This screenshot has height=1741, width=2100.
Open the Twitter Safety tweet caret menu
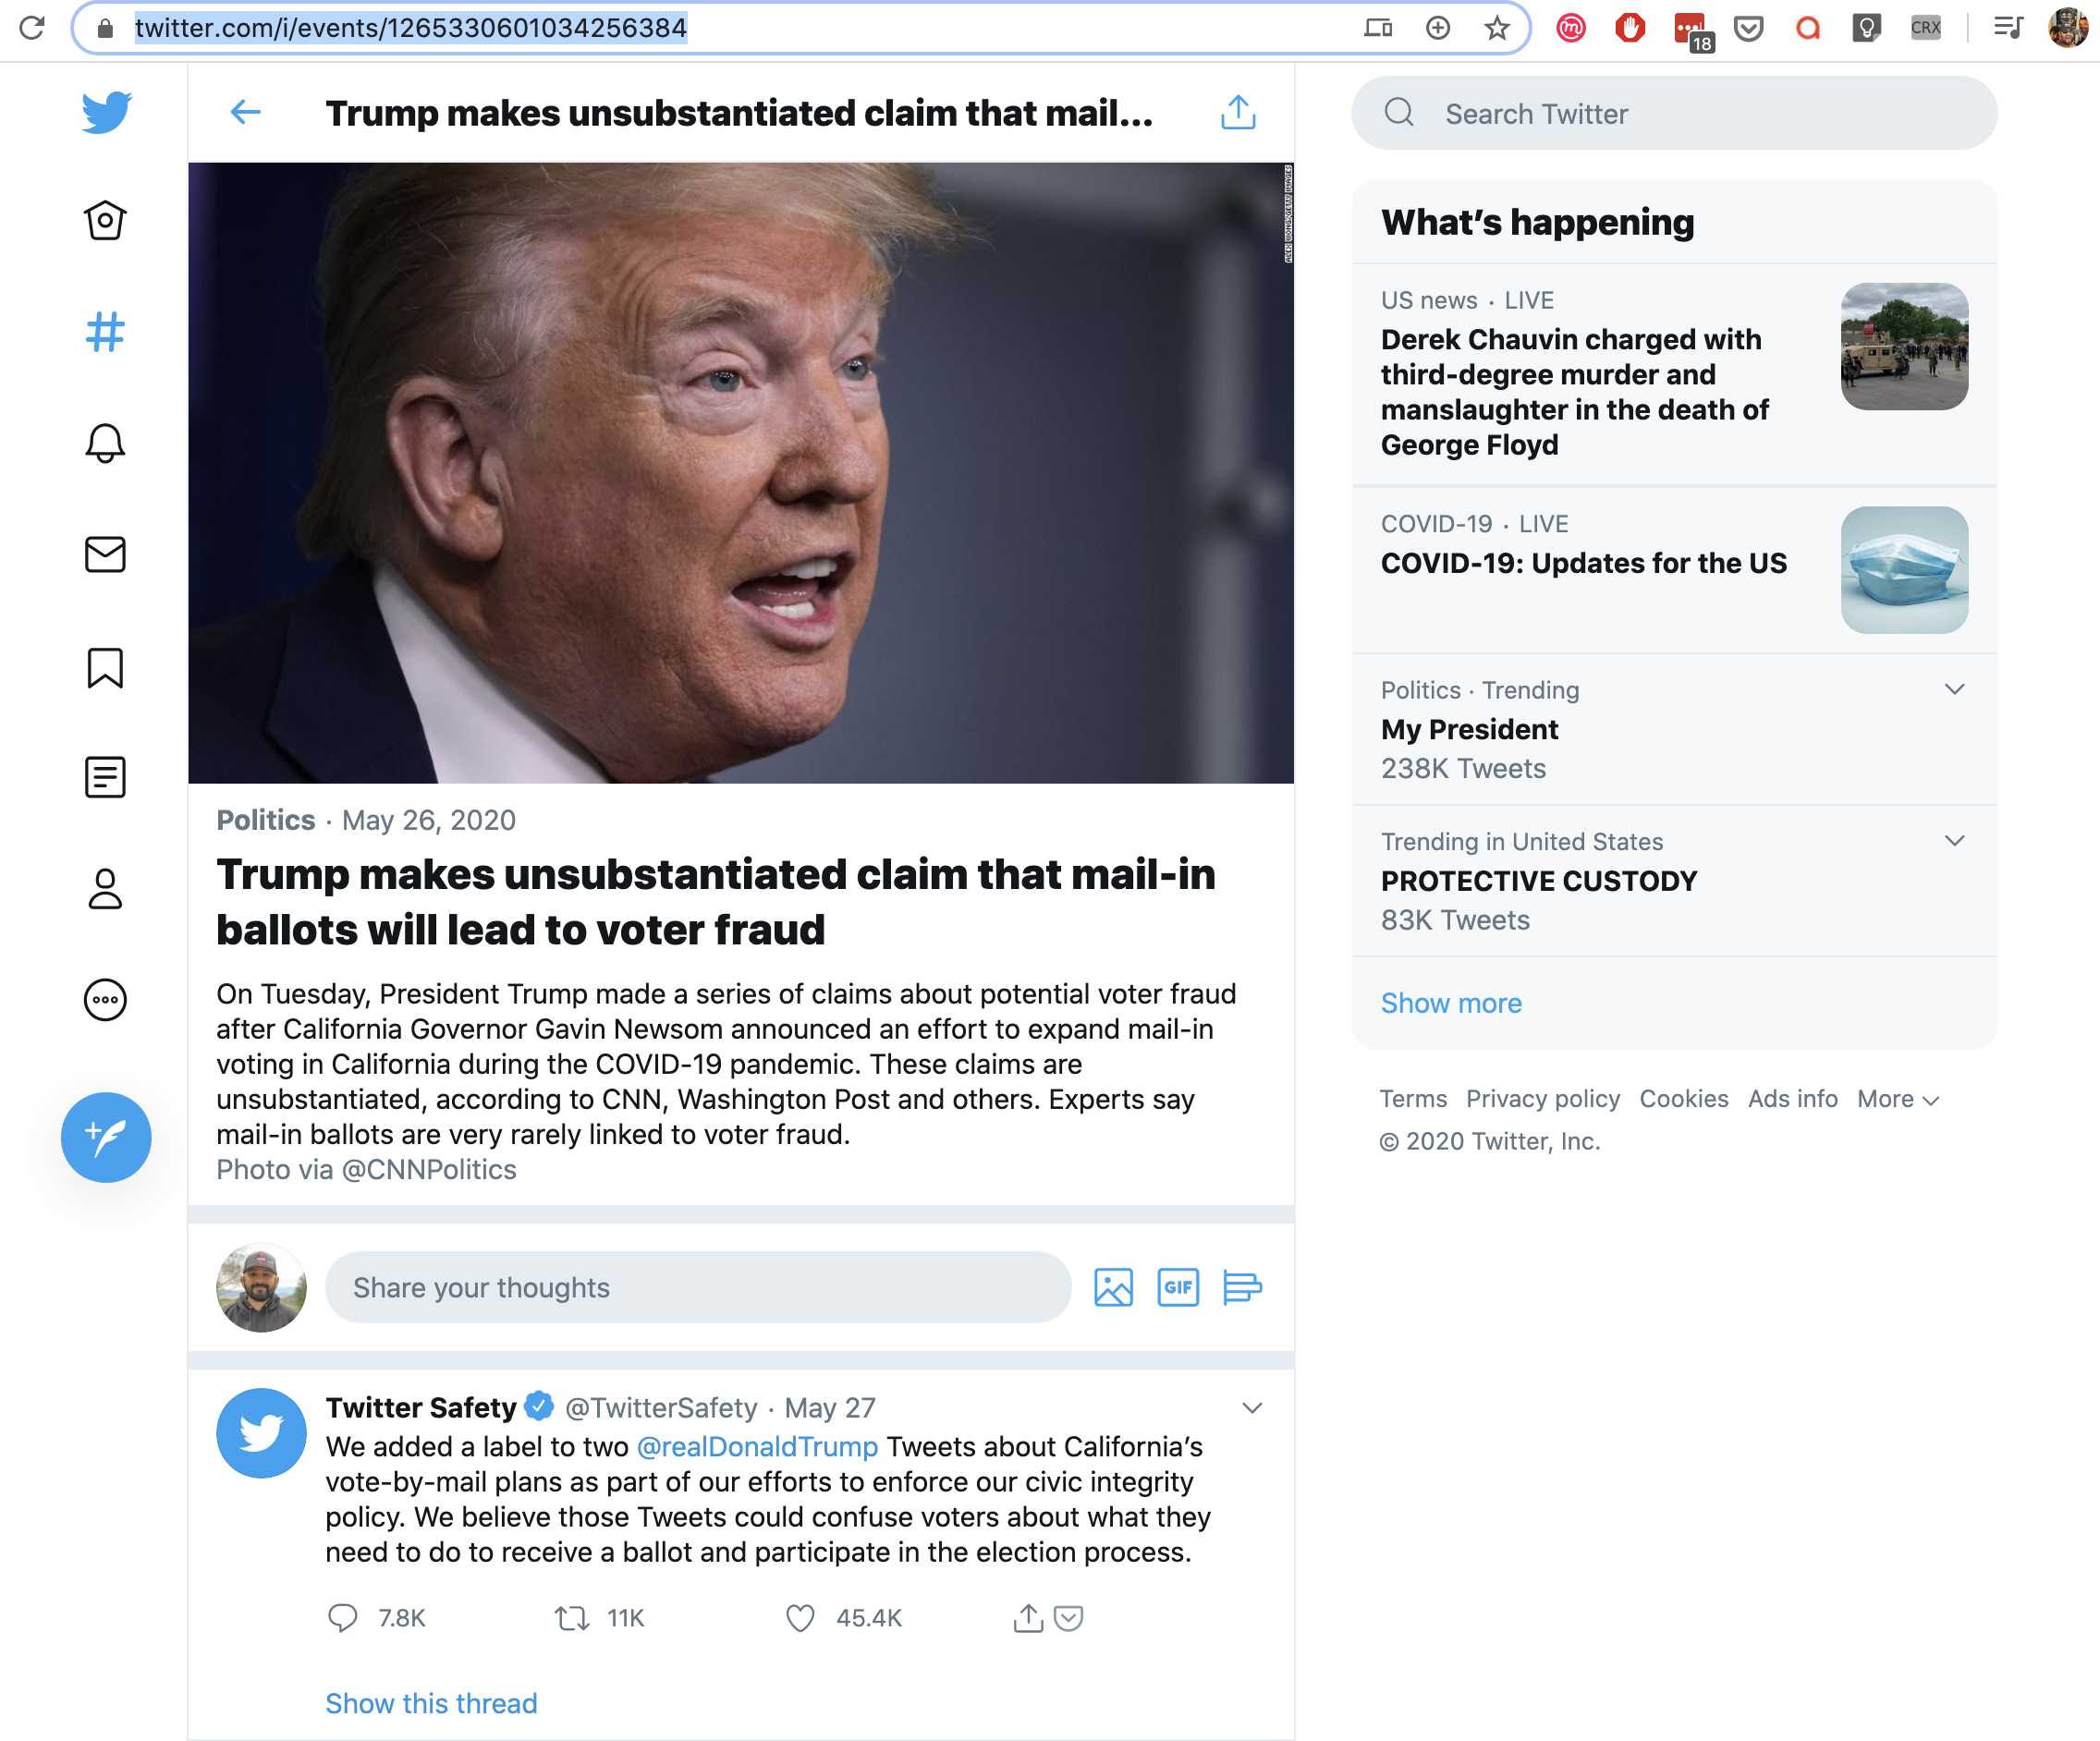(1252, 1407)
